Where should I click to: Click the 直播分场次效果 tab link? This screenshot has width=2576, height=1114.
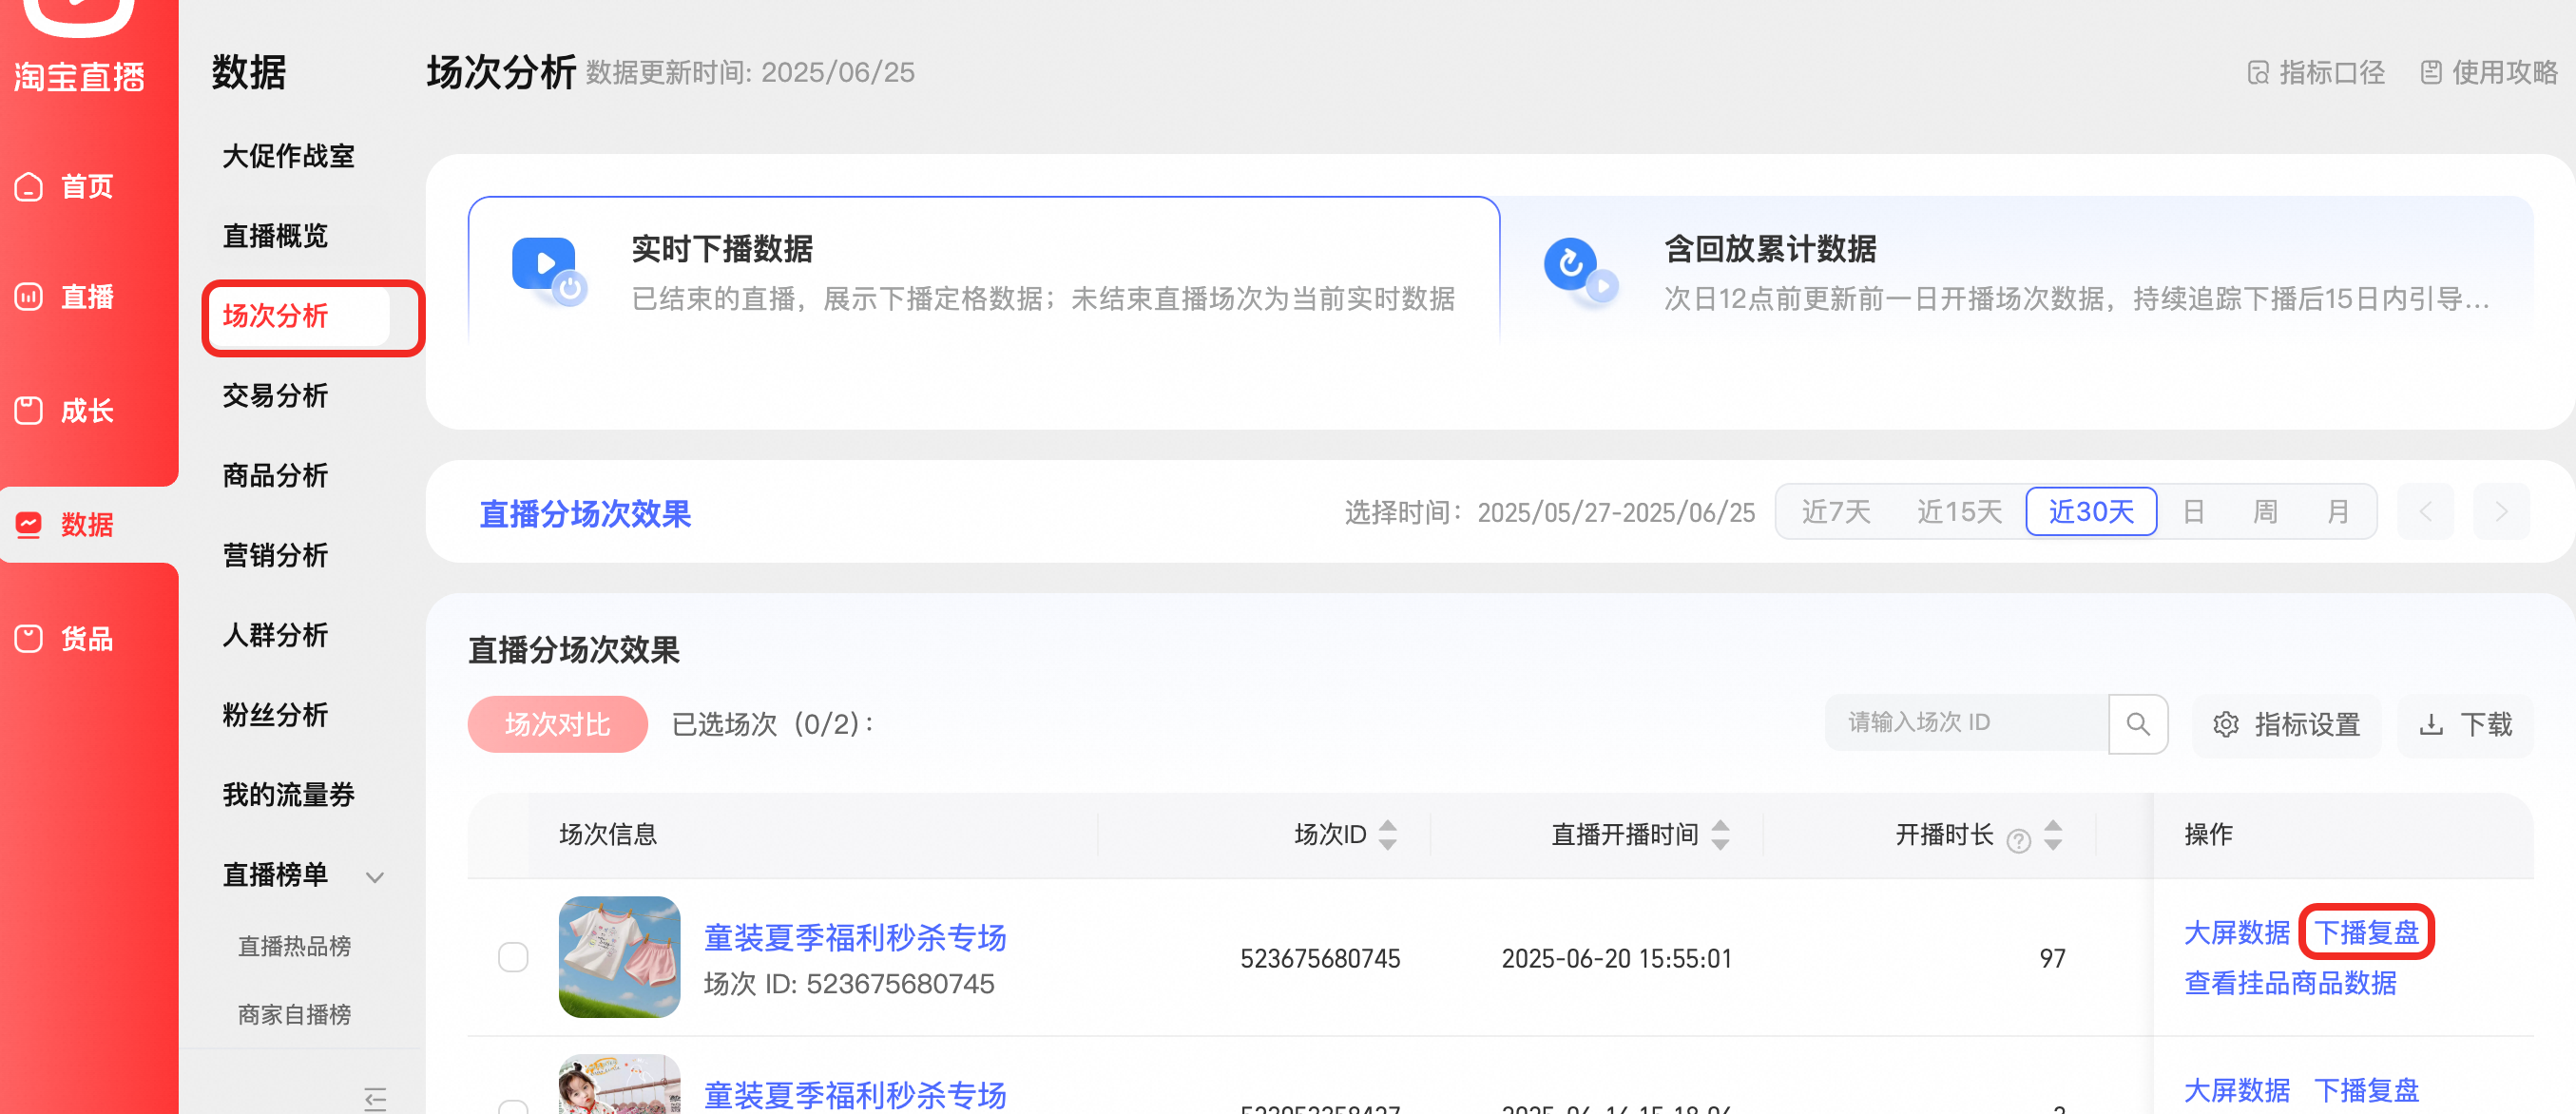(585, 514)
